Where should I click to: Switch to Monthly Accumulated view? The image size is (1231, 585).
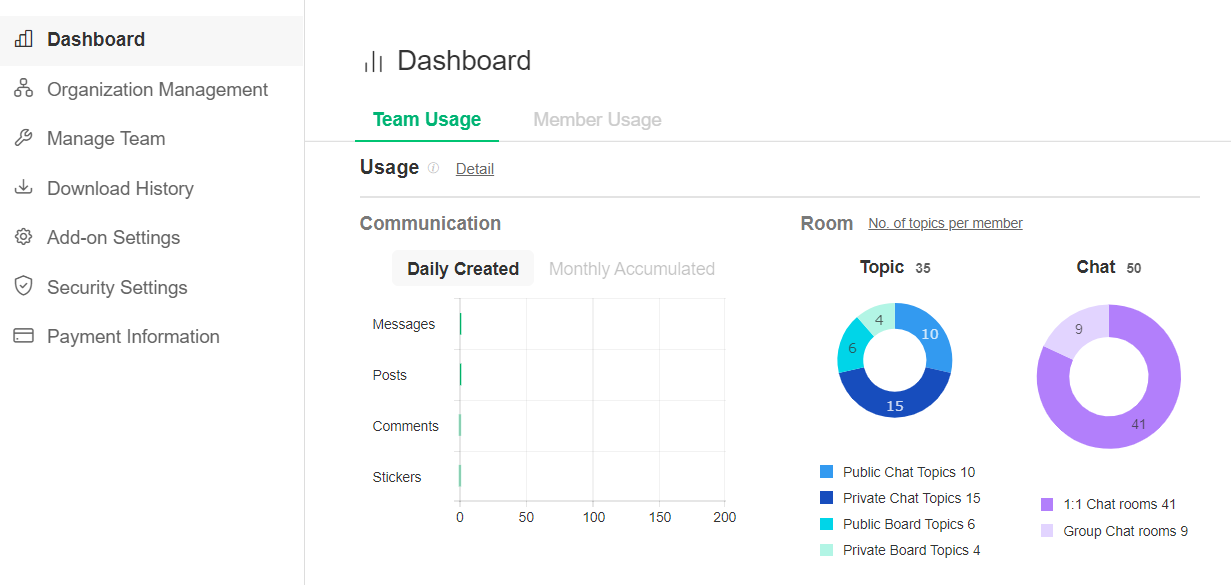(632, 269)
